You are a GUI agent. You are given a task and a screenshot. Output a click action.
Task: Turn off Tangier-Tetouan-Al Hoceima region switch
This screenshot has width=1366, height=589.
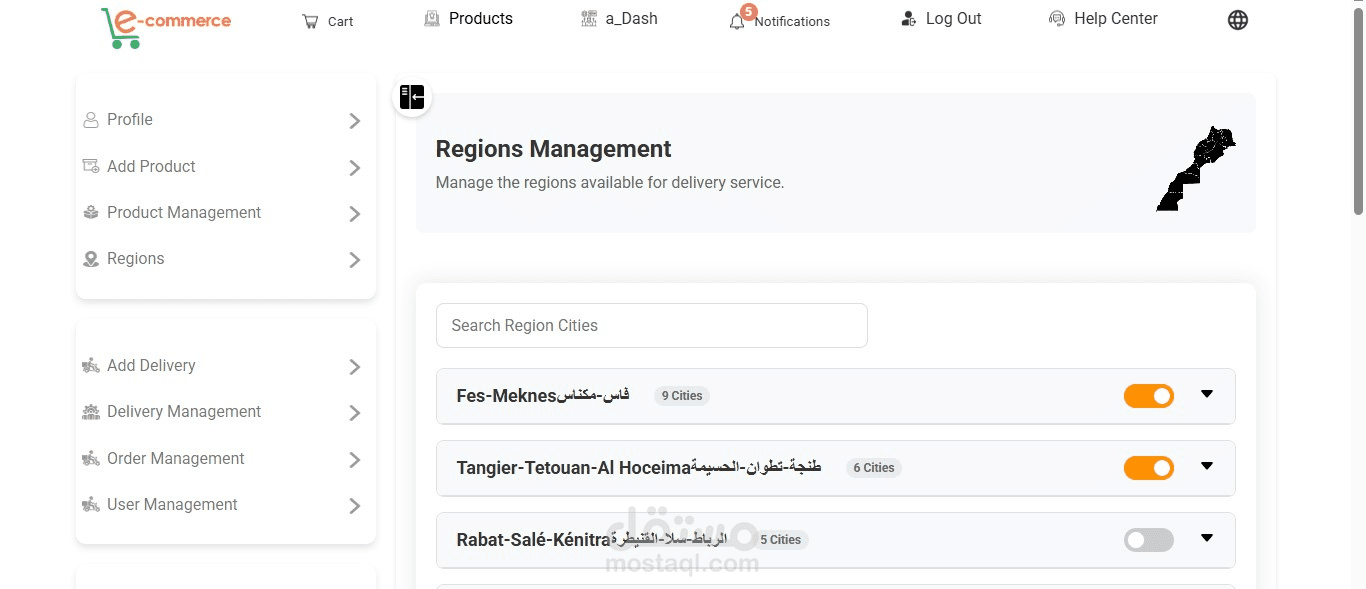pyautogui.click(x=1149, y=468)
